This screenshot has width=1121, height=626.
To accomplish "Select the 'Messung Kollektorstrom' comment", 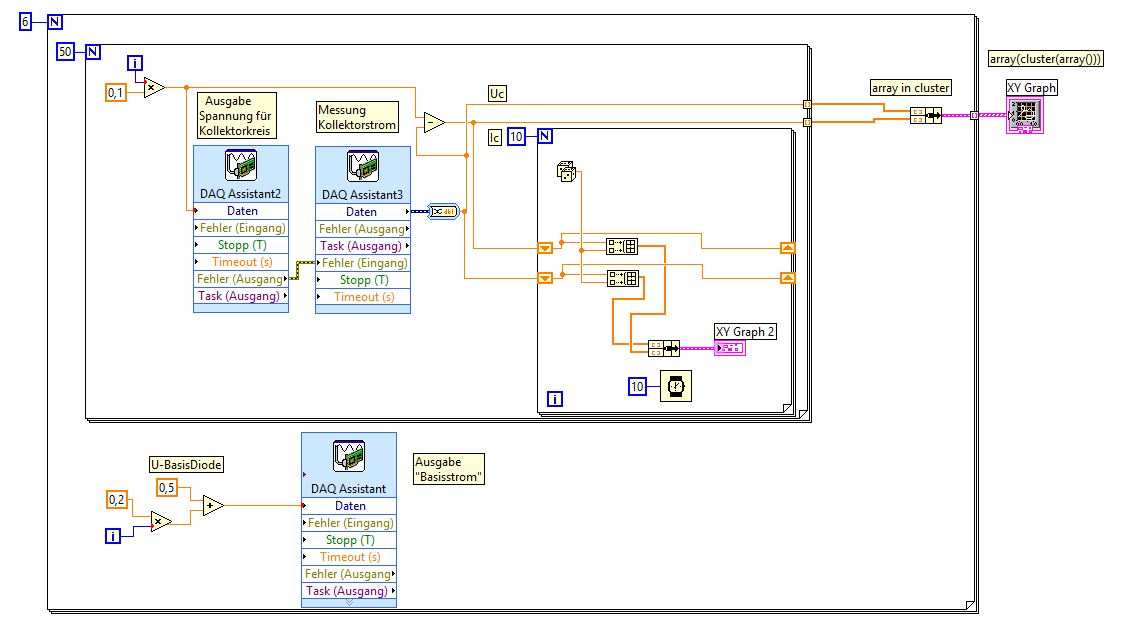I will pos(357,117).
